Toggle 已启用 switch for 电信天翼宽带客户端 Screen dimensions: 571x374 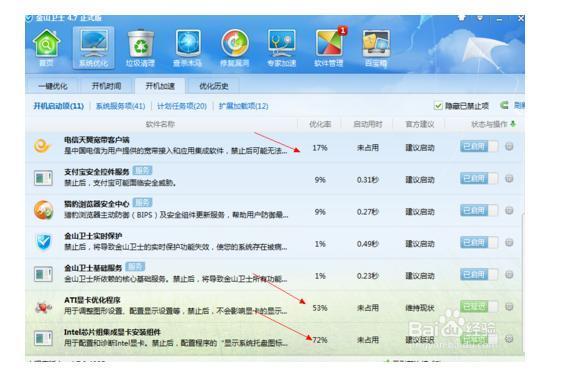click(x=479, y=146)
